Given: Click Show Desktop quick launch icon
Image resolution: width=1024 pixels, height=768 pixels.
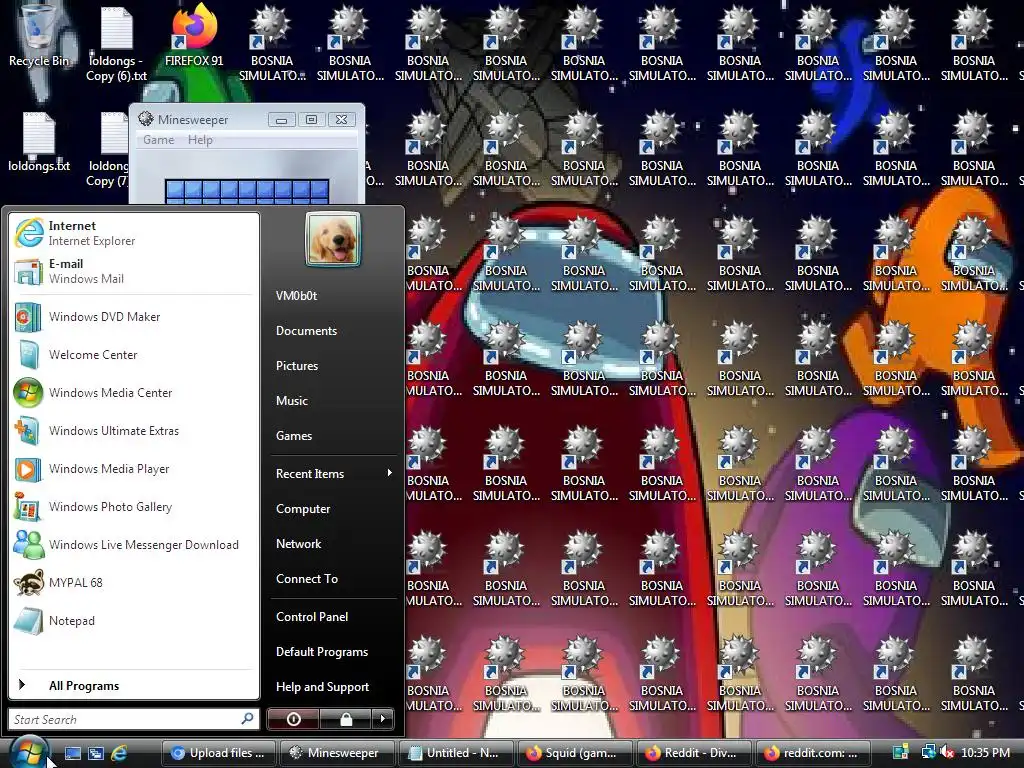Looking at the screenshot, I should pyautogui.click(x=73, y=753).
